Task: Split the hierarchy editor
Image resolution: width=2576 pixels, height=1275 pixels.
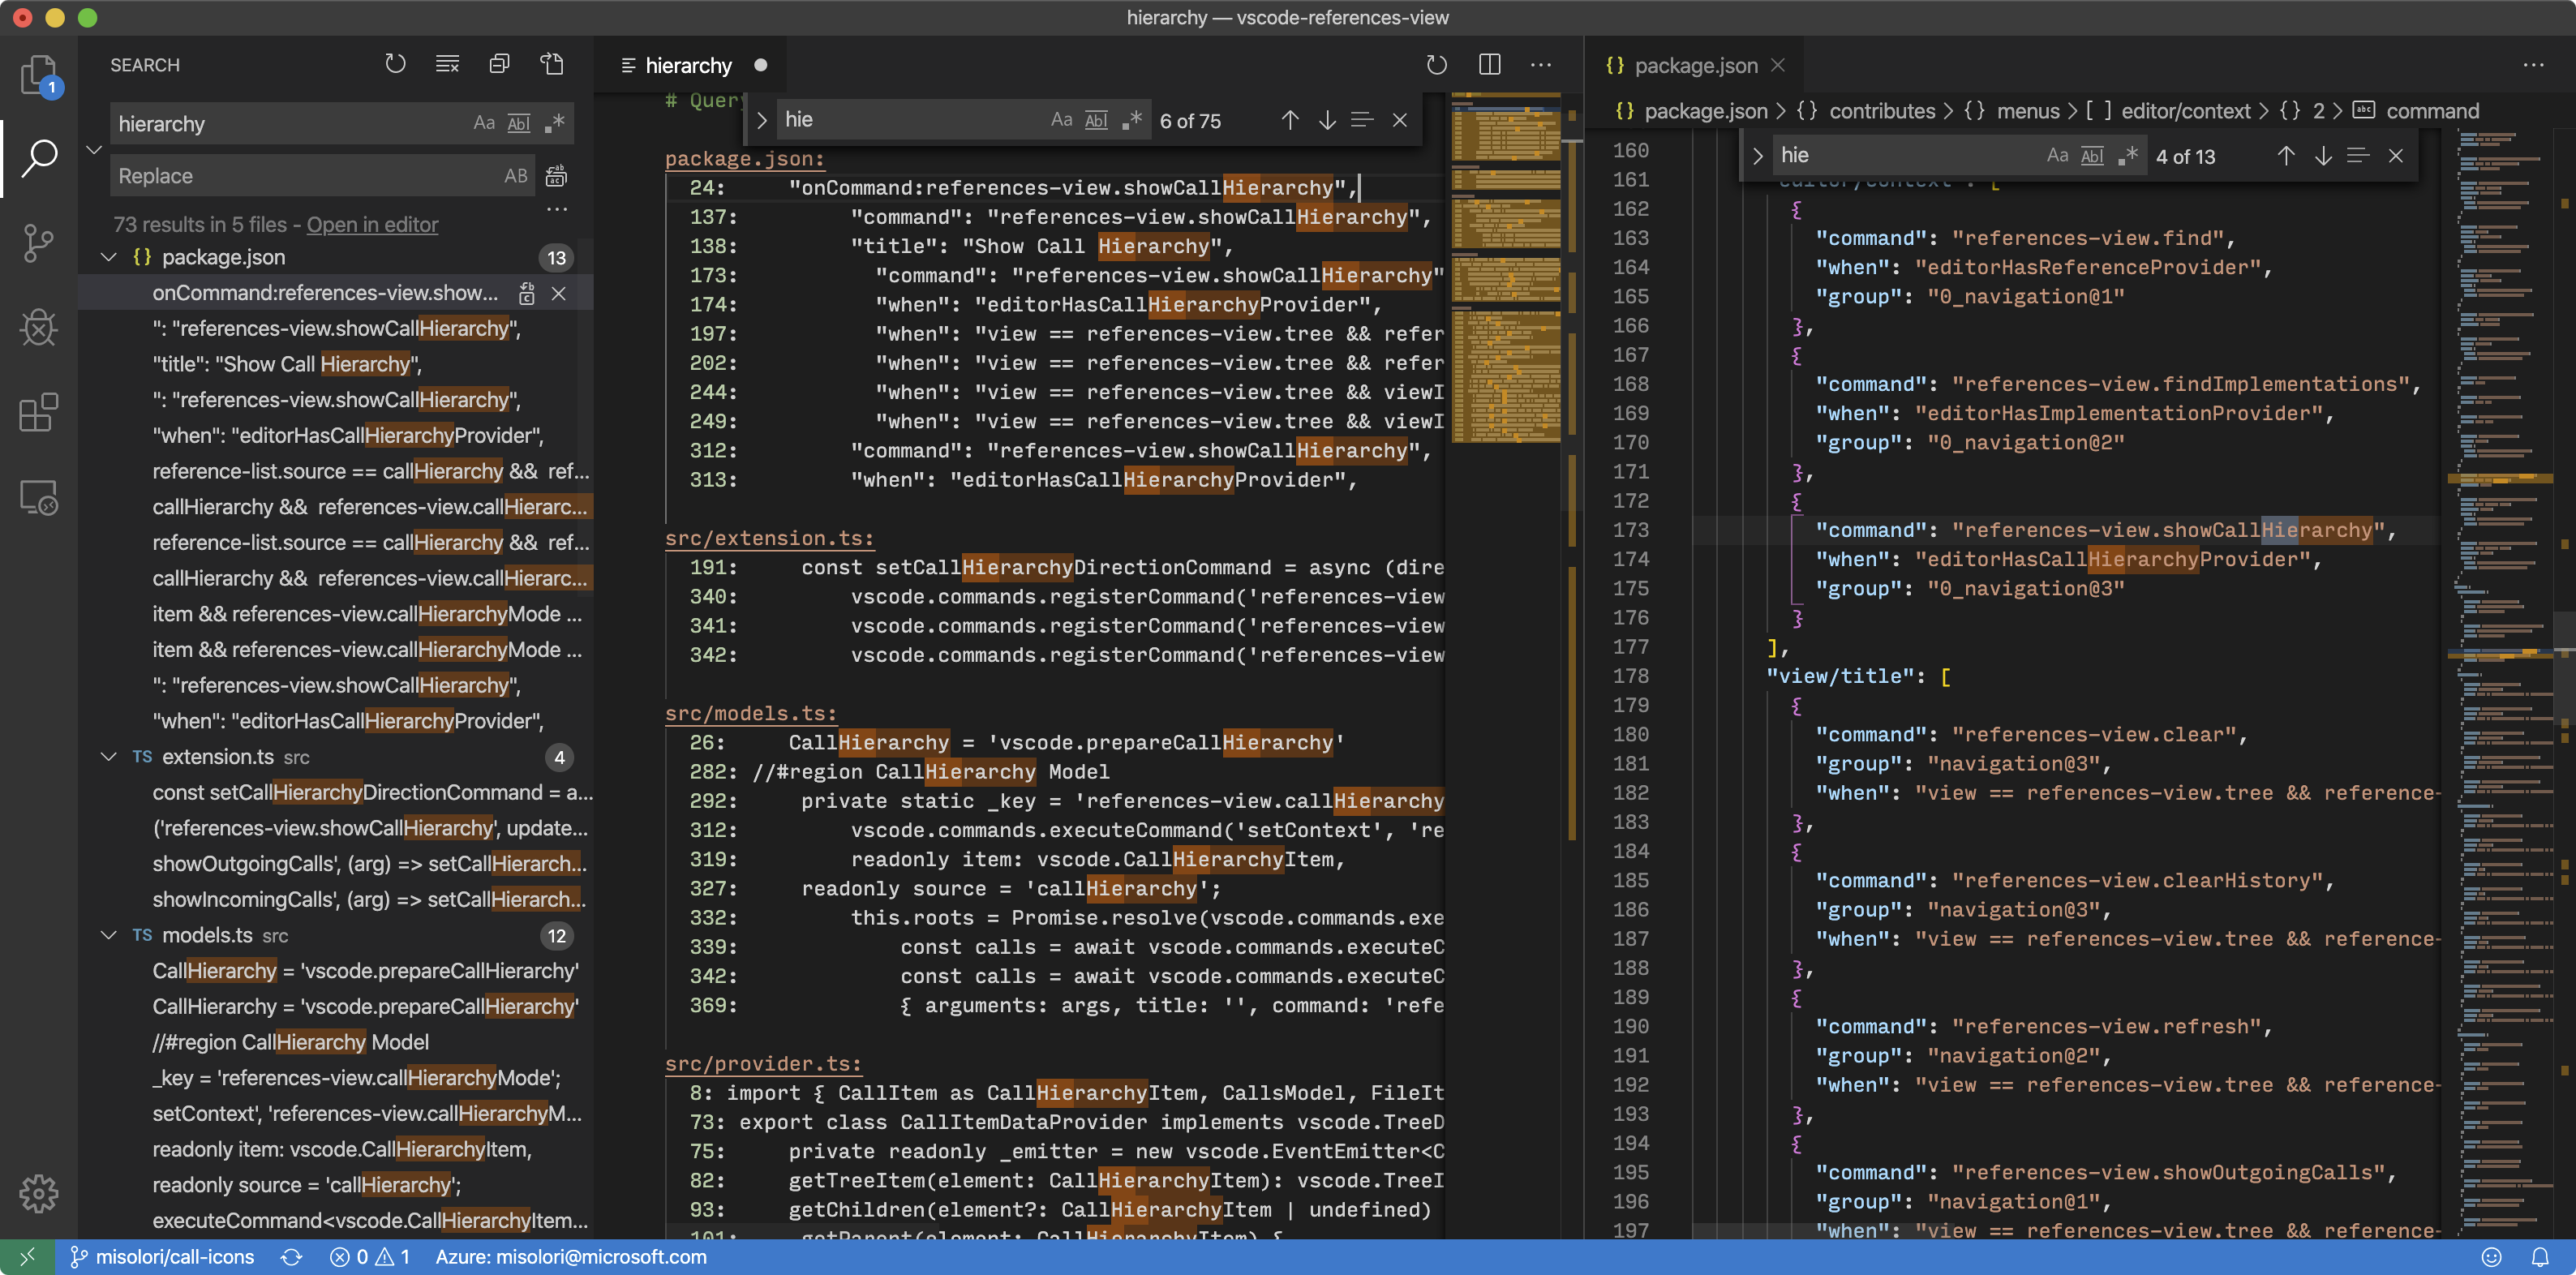Action: pyautogui.click(x=1489, y=64)
